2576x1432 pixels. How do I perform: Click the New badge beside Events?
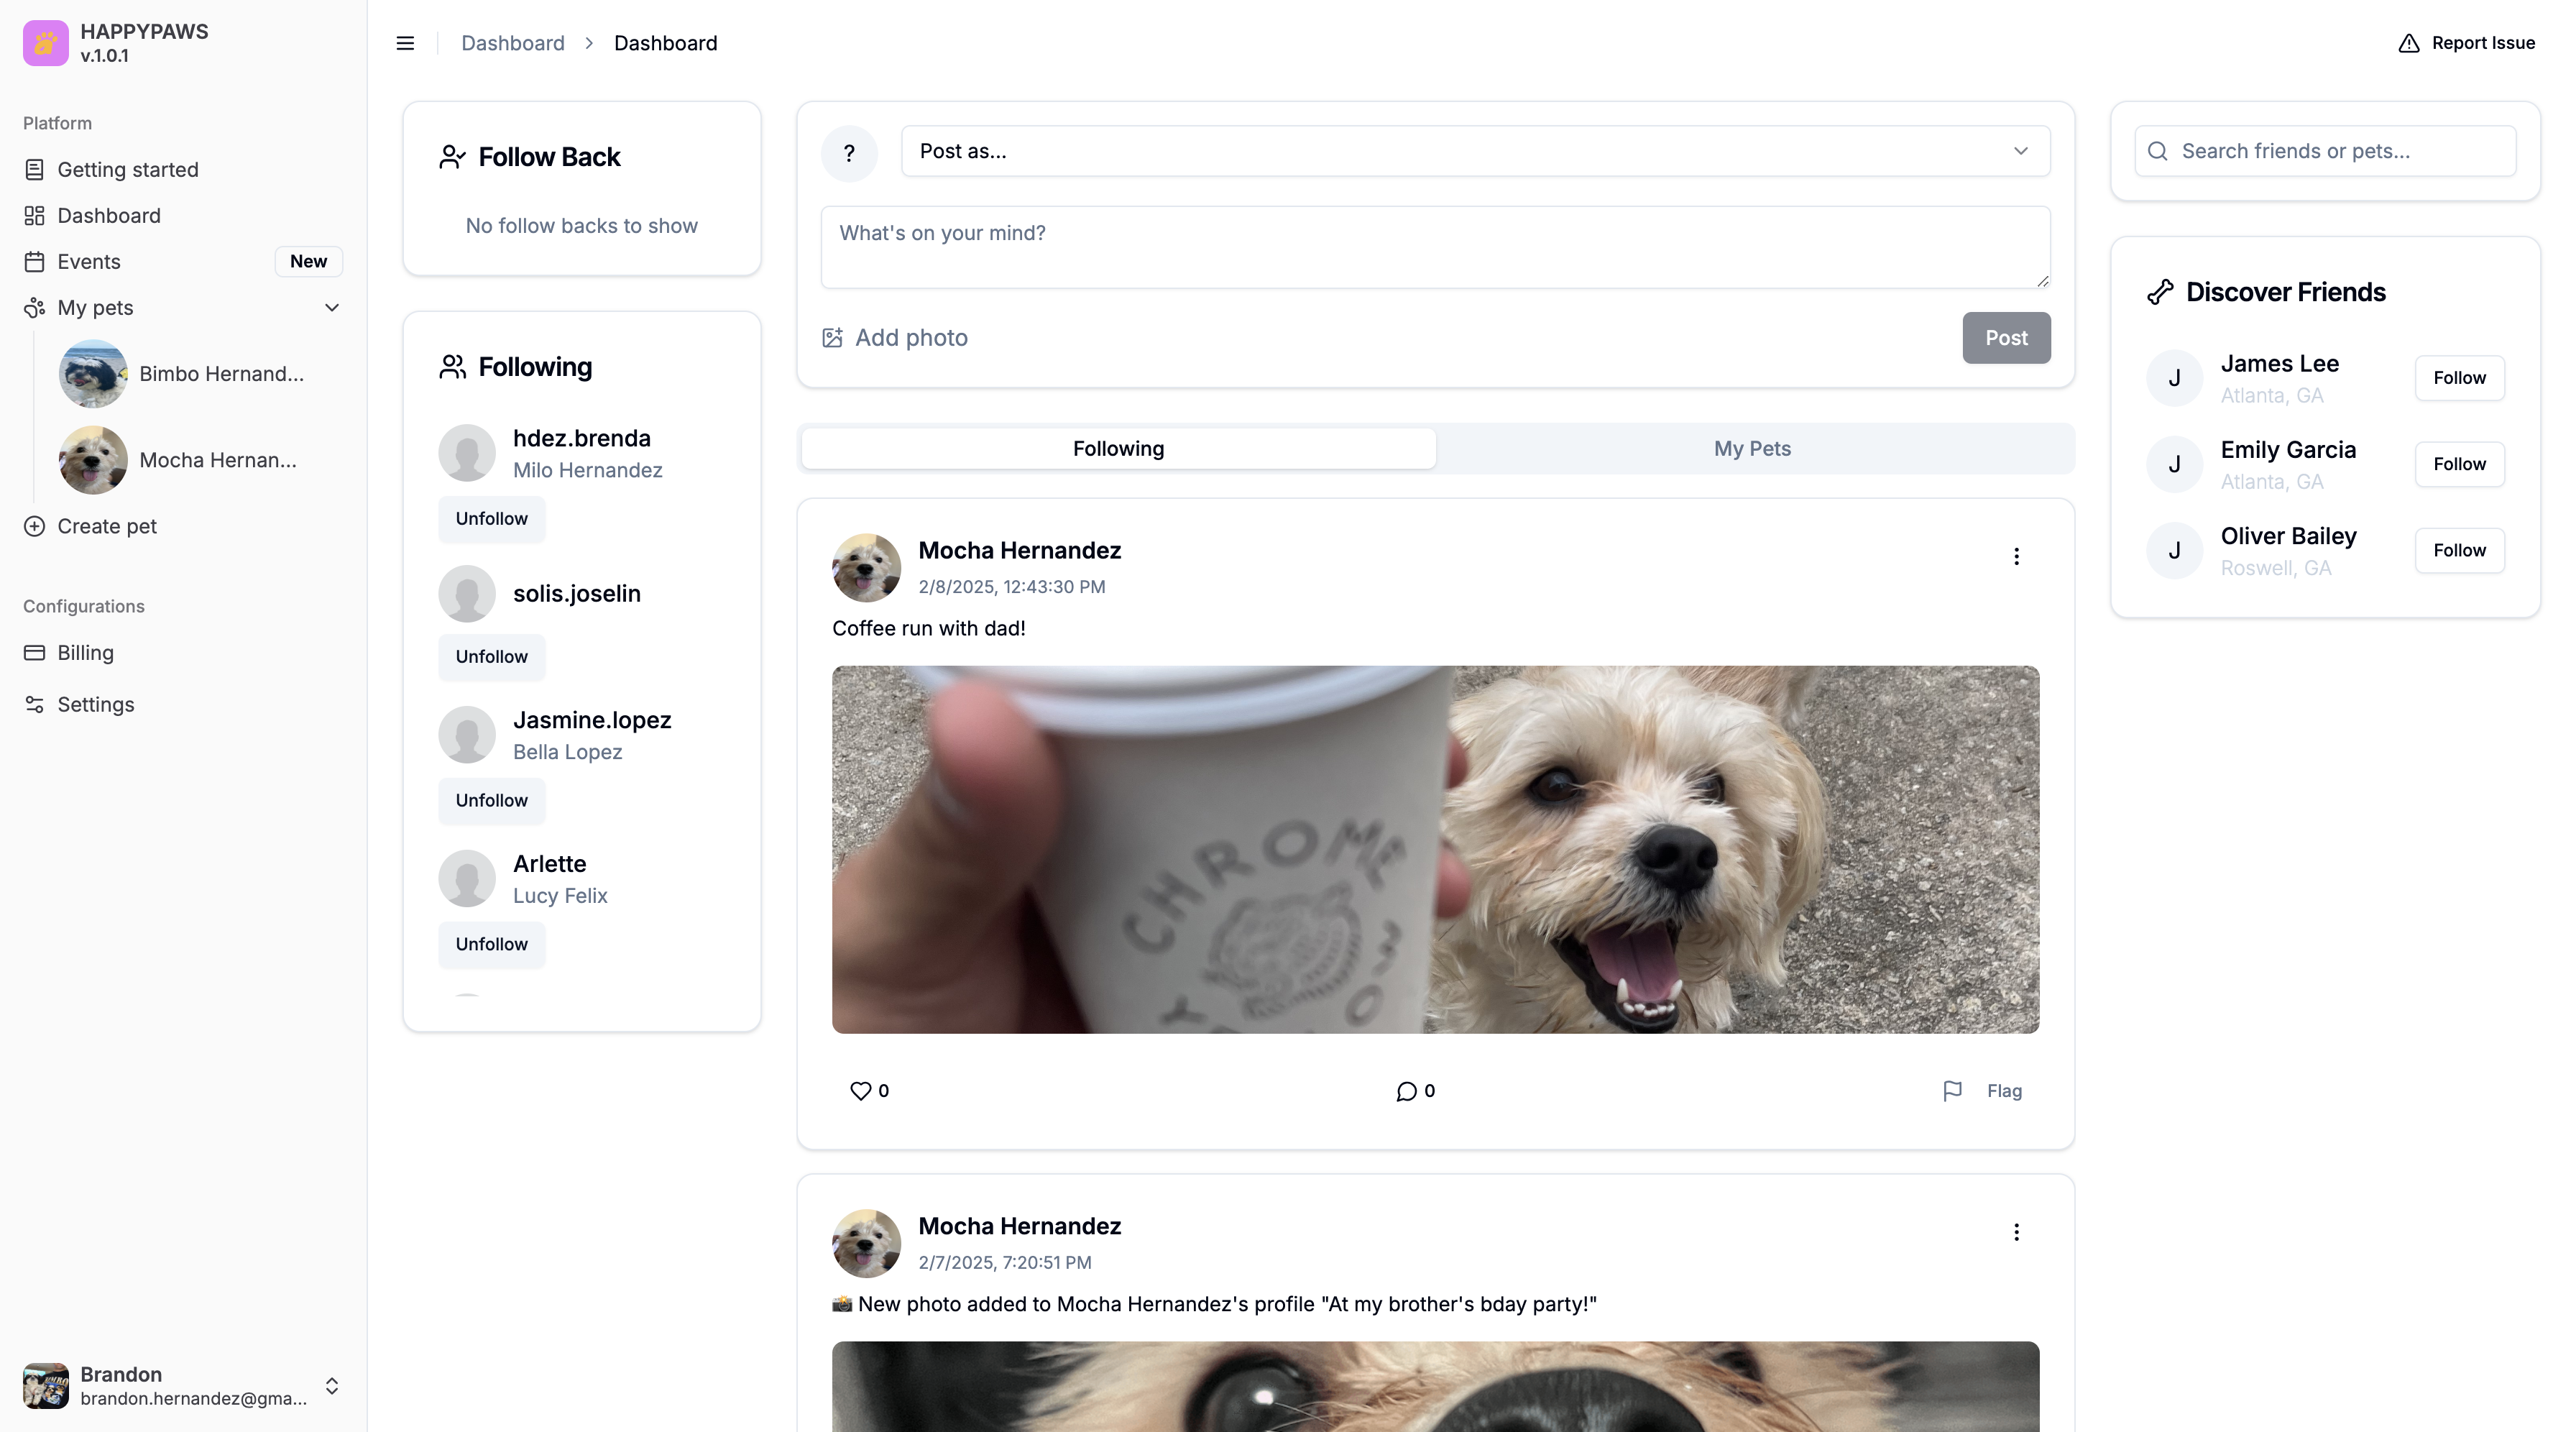(308, 262)
